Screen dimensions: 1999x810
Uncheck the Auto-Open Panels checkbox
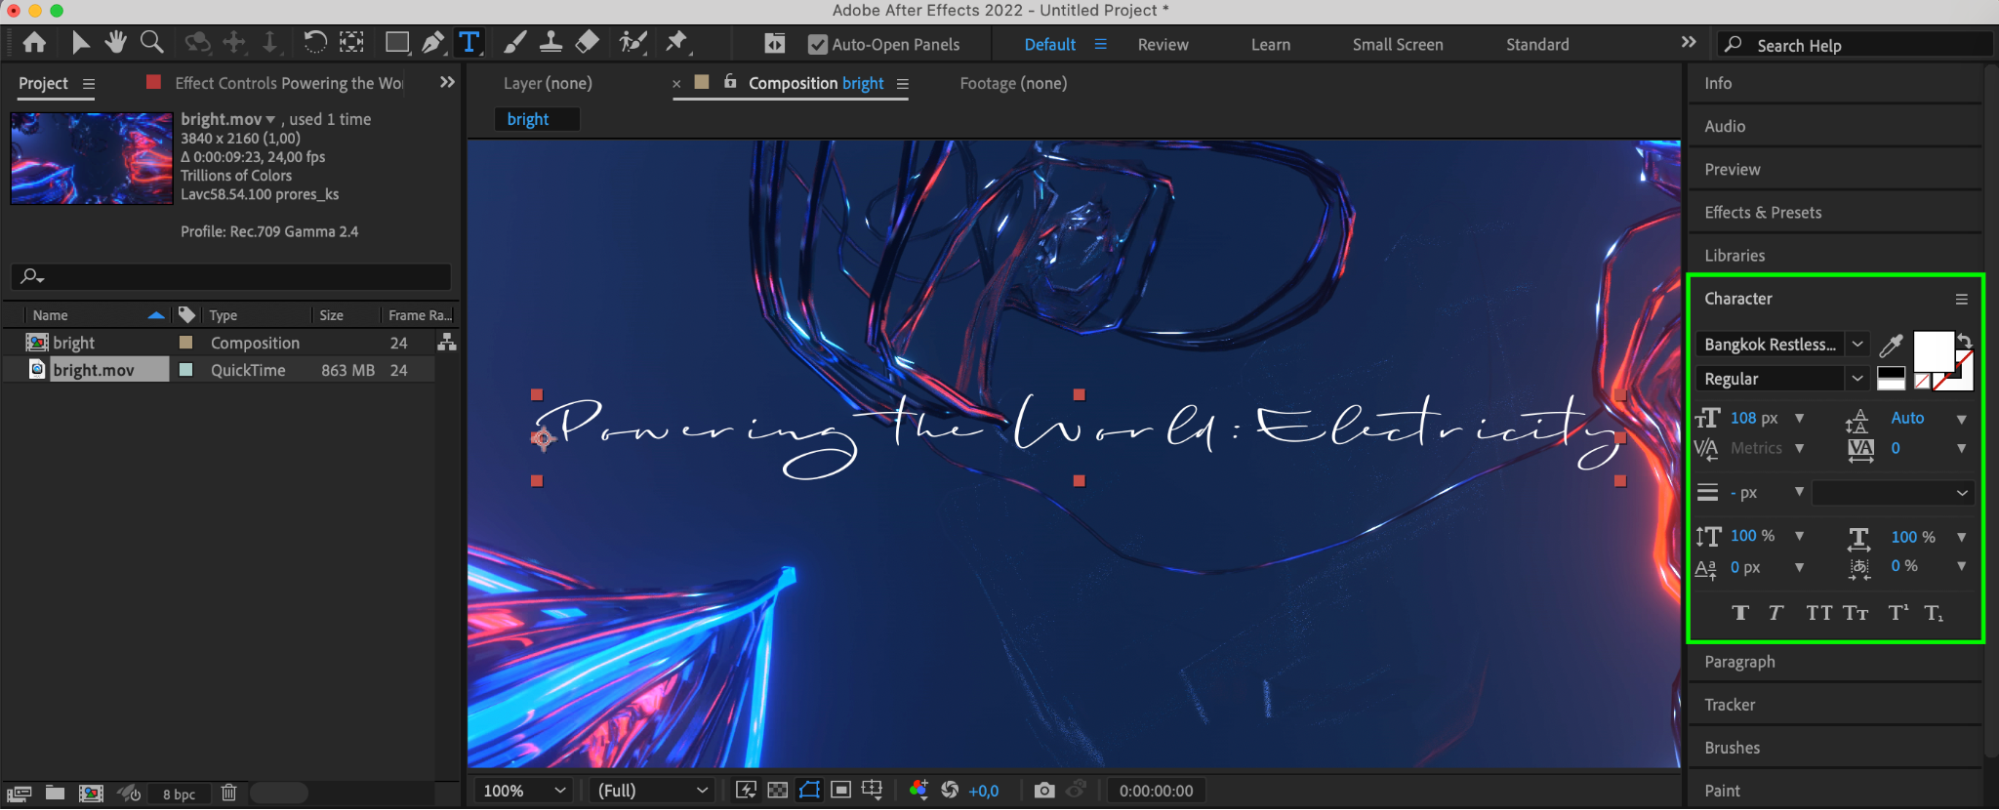click(817, 45)
